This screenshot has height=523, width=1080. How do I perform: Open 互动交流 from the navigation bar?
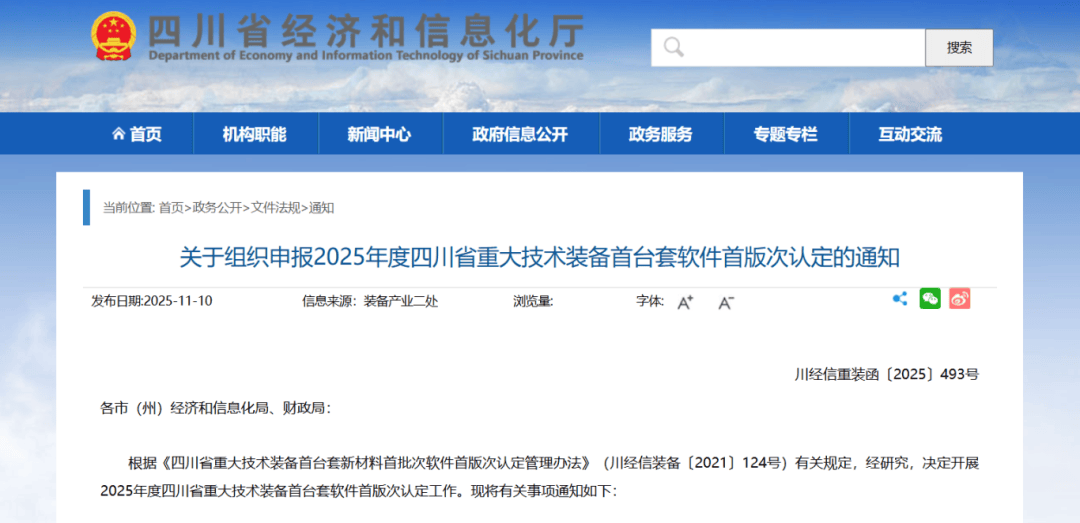(910, 134)
